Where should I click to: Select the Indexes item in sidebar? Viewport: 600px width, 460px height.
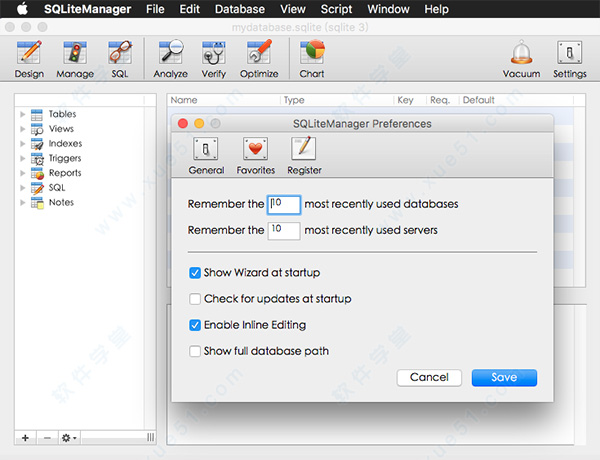65,144
